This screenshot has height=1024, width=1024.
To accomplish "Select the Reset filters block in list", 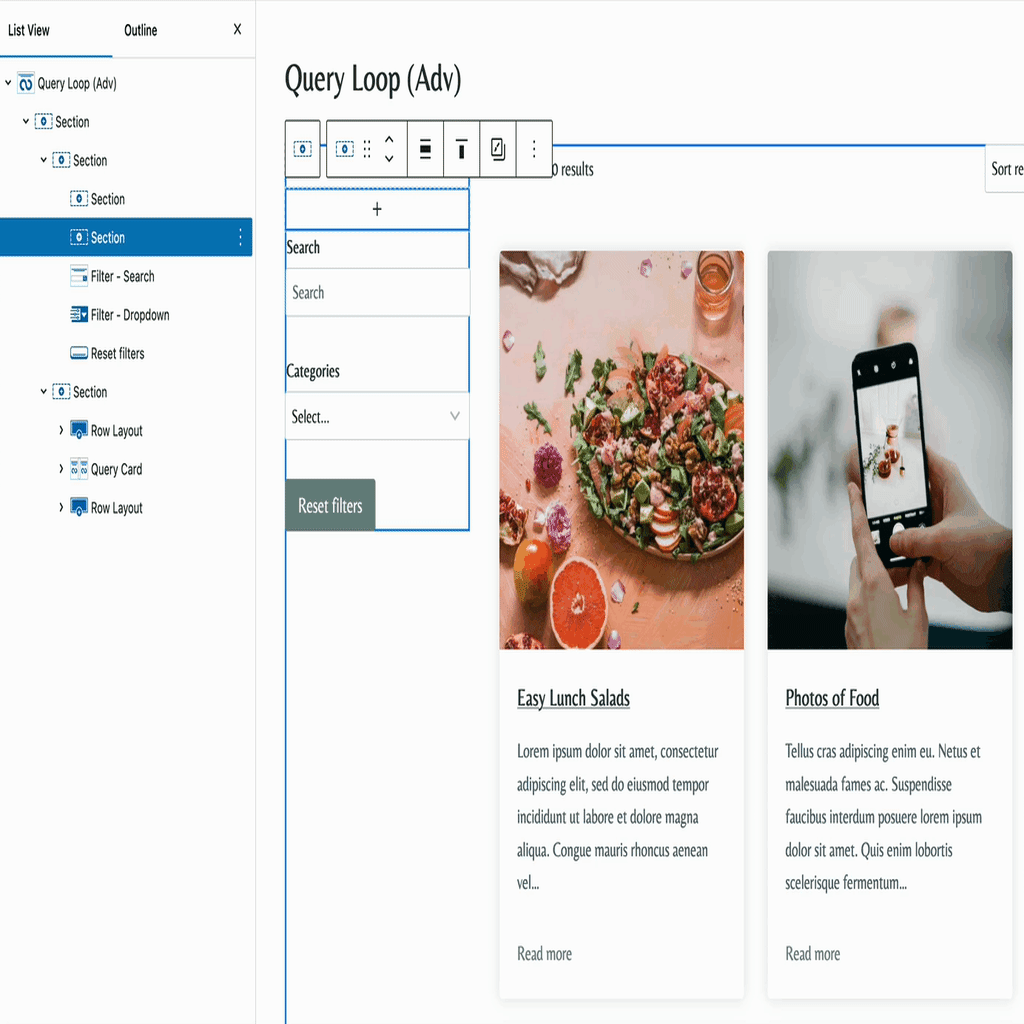I will click(x=118, y=353).
